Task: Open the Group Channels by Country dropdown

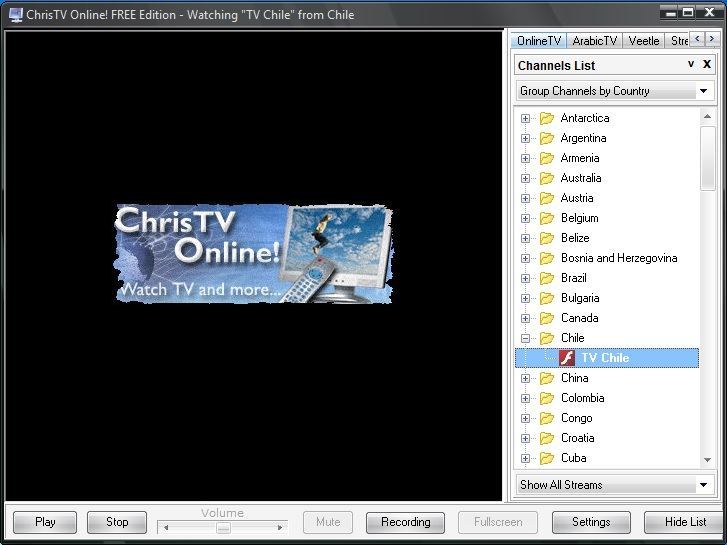Action: [x=615, y=91]
